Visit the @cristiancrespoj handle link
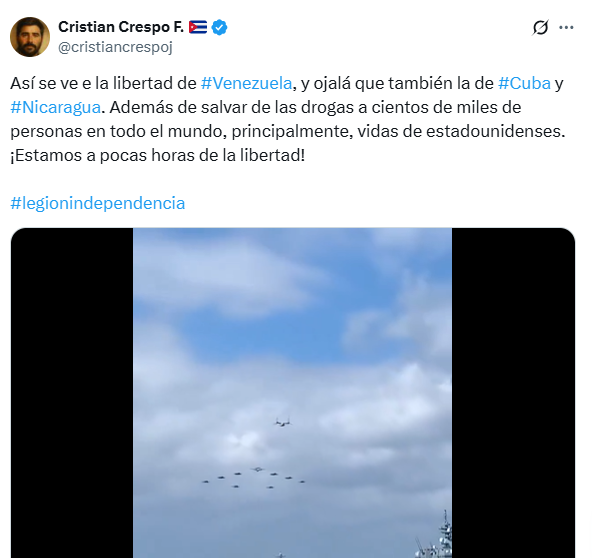The width and height of the screenshot is (592, 558). [115, 47]
